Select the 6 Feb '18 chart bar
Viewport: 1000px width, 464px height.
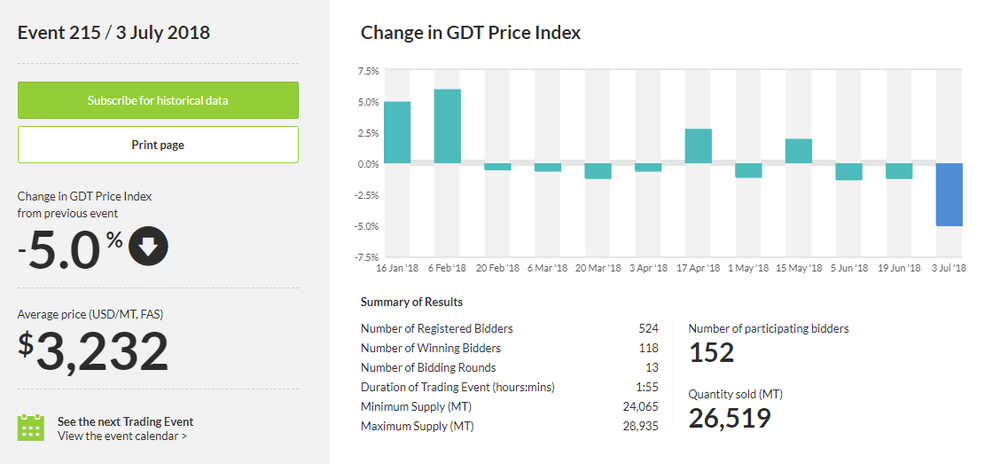pyautogui.click(x=447, y=126)
